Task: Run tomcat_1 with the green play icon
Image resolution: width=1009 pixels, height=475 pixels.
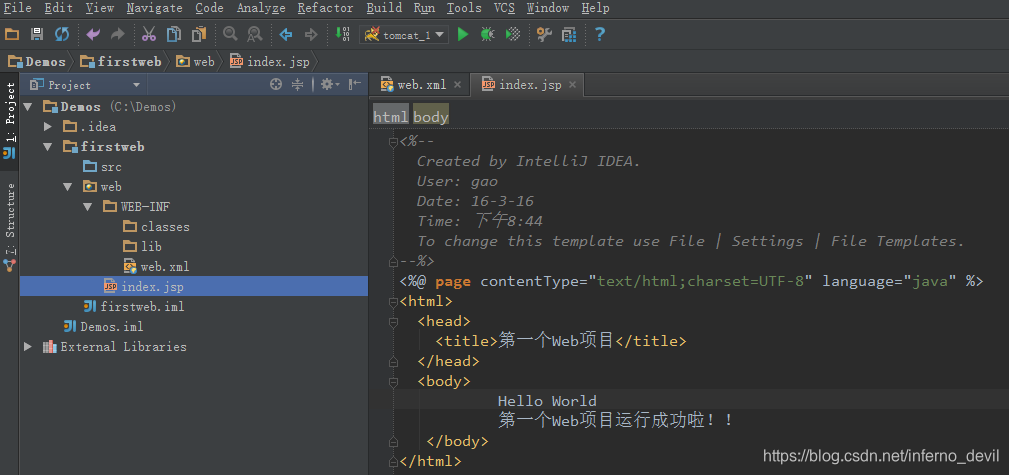Action: [x=463, y=35]
